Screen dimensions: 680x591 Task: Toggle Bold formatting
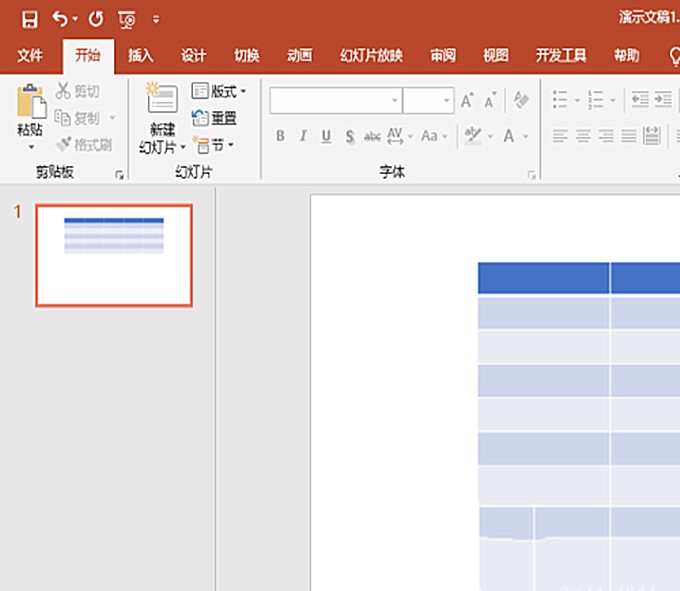(x=281, y=136)
